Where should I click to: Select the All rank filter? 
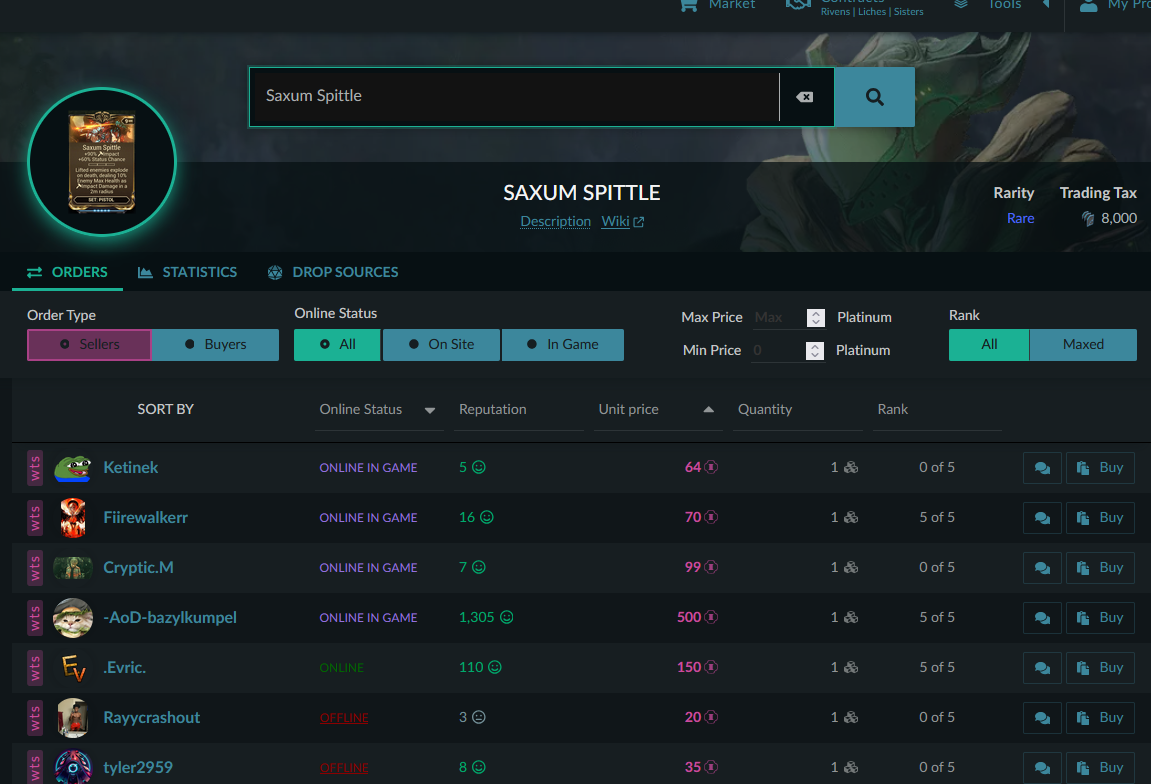pos(989,344)
